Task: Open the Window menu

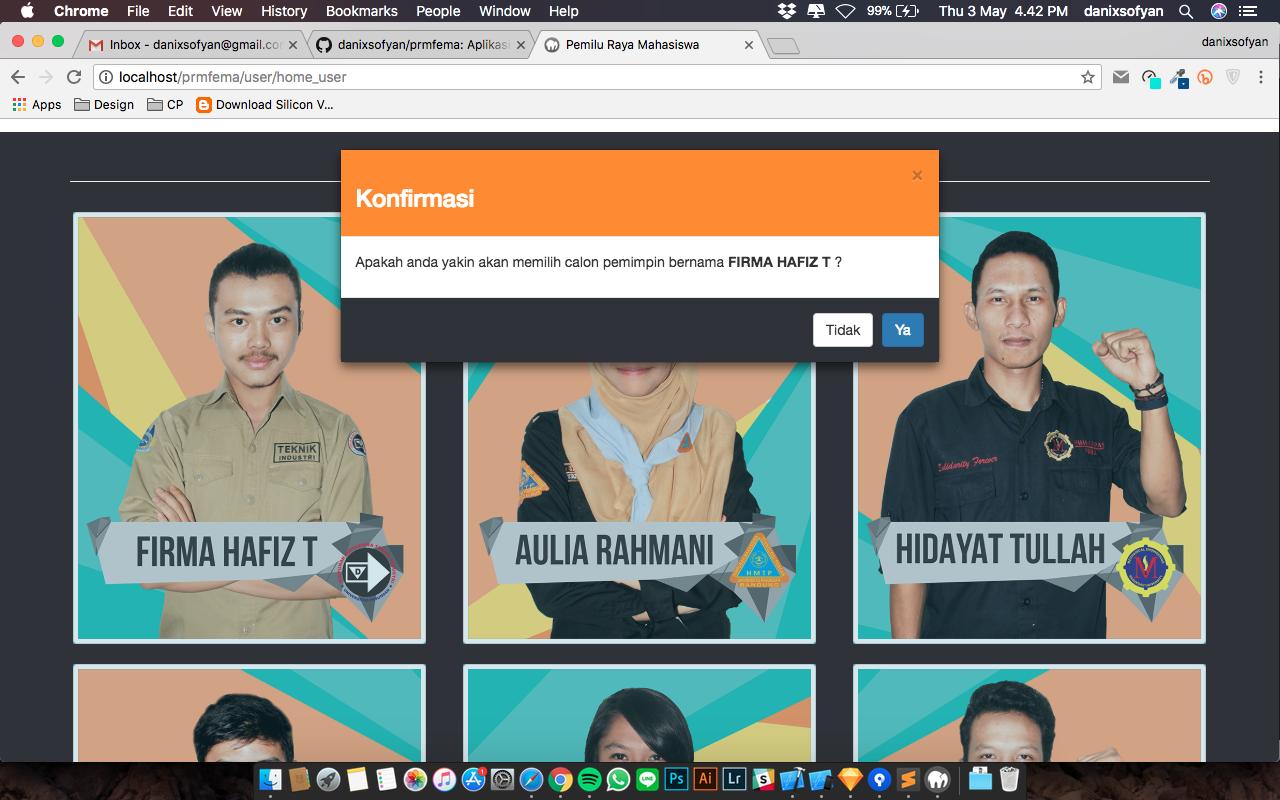Action: (x=505, y=11)
